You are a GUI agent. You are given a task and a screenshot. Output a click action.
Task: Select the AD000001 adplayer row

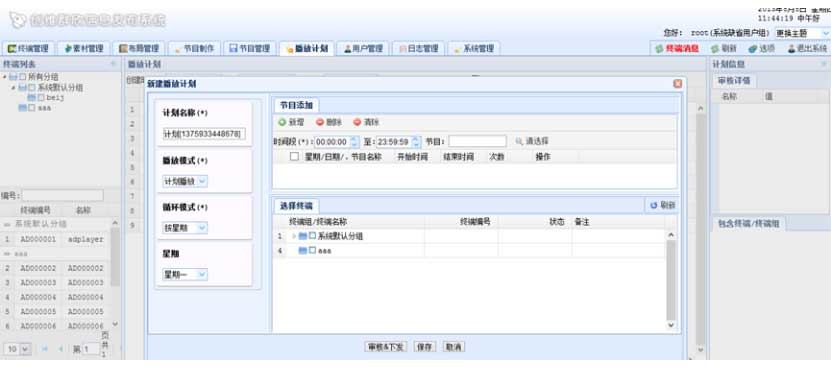coord(55,239)
